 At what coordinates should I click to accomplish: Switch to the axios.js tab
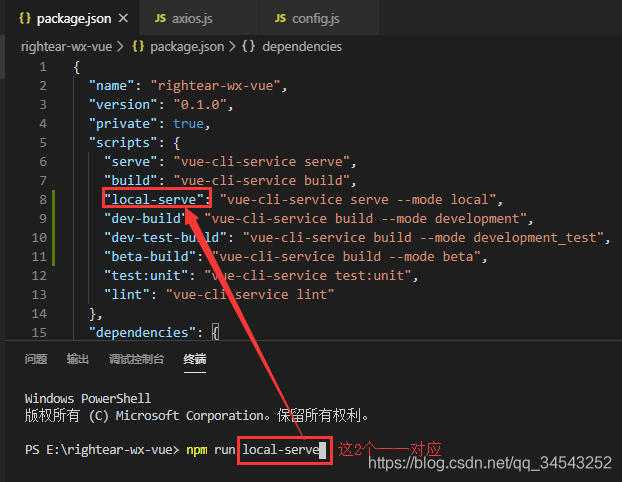[x=195, y=18]
